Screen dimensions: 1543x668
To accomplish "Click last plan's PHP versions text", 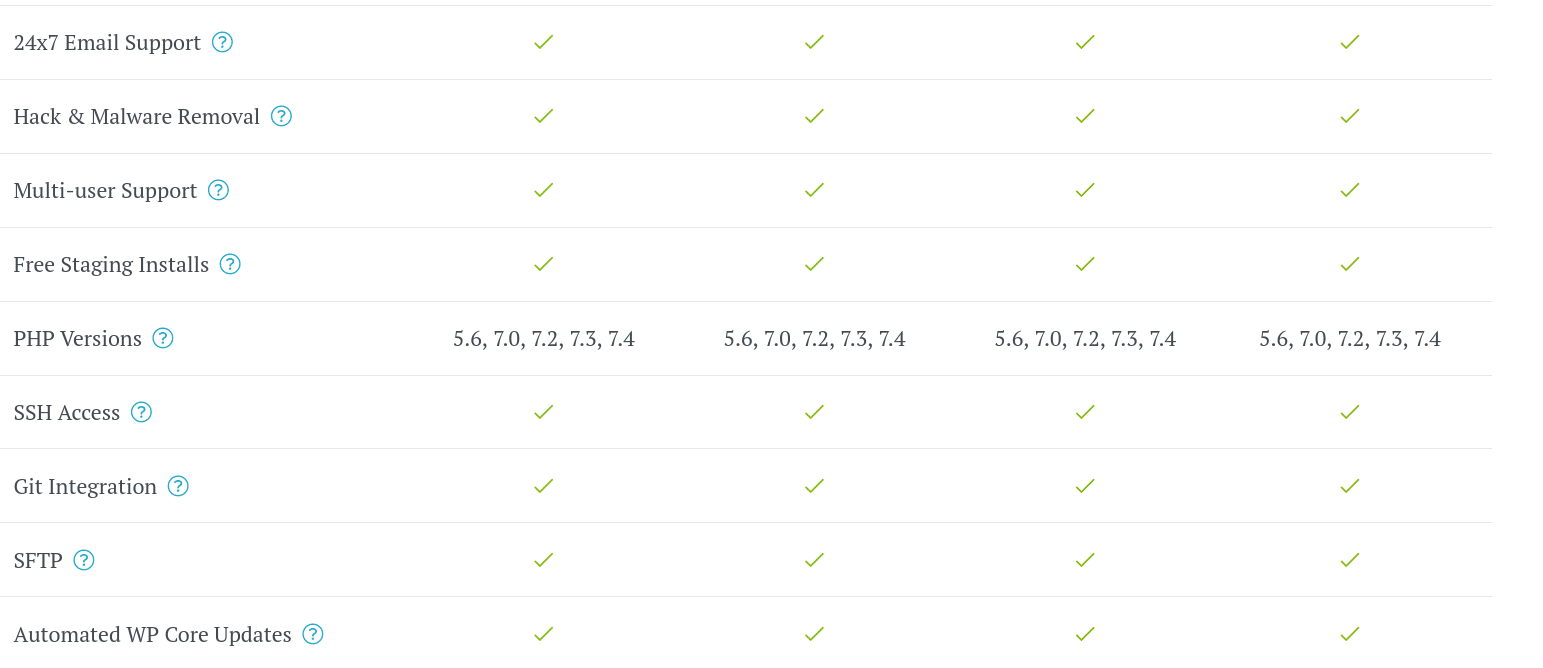I will coord(1349,339).
